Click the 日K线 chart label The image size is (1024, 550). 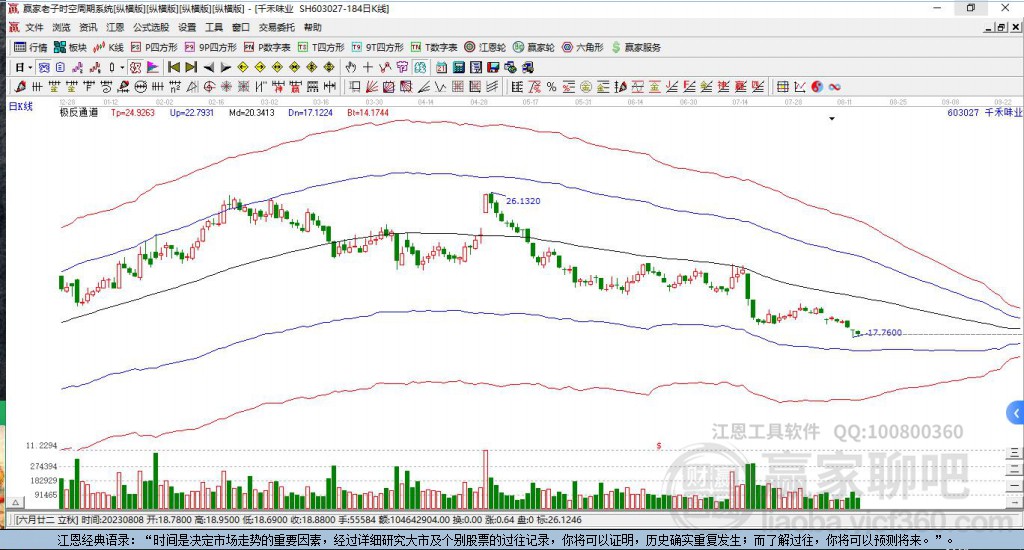coord(21,106)
